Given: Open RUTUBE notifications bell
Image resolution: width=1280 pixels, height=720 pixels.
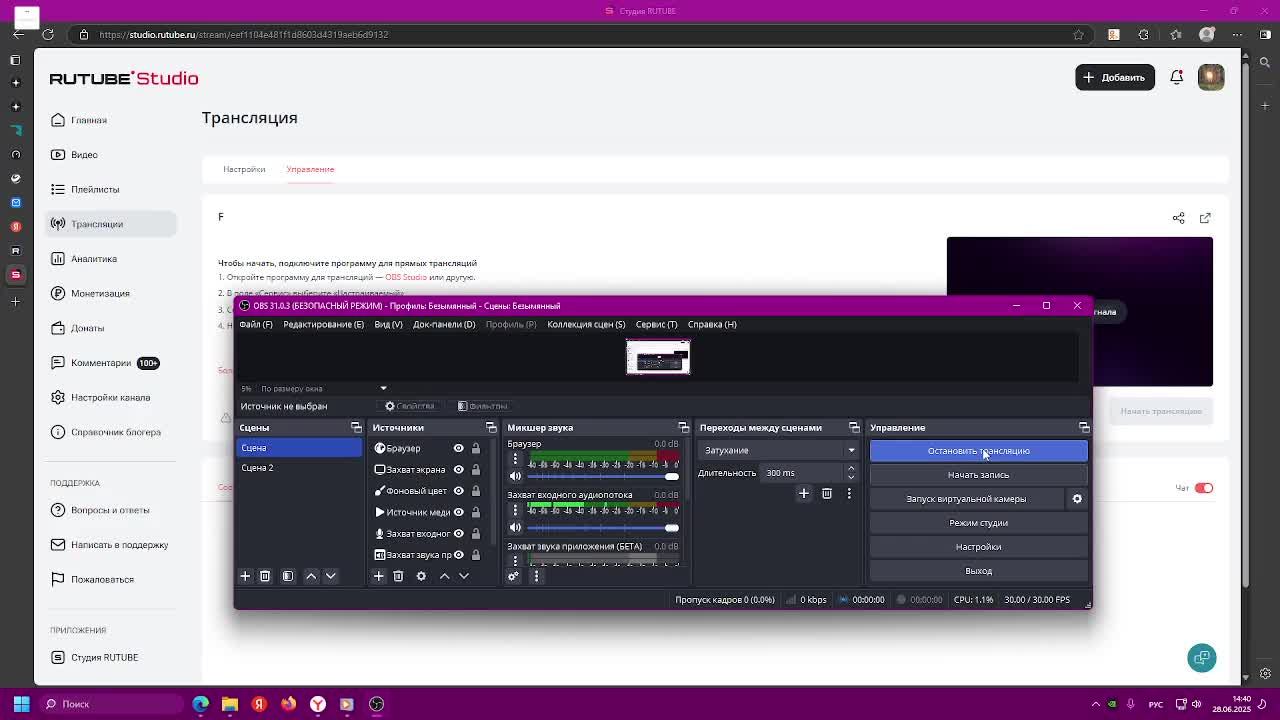Looking at the screenshot, I should coord(1177,77).
